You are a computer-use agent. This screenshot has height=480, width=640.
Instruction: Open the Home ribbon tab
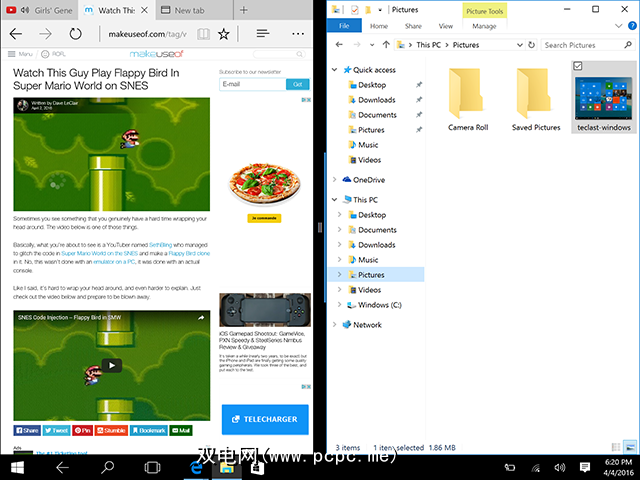pyautogui.click(x=379, y=26)
